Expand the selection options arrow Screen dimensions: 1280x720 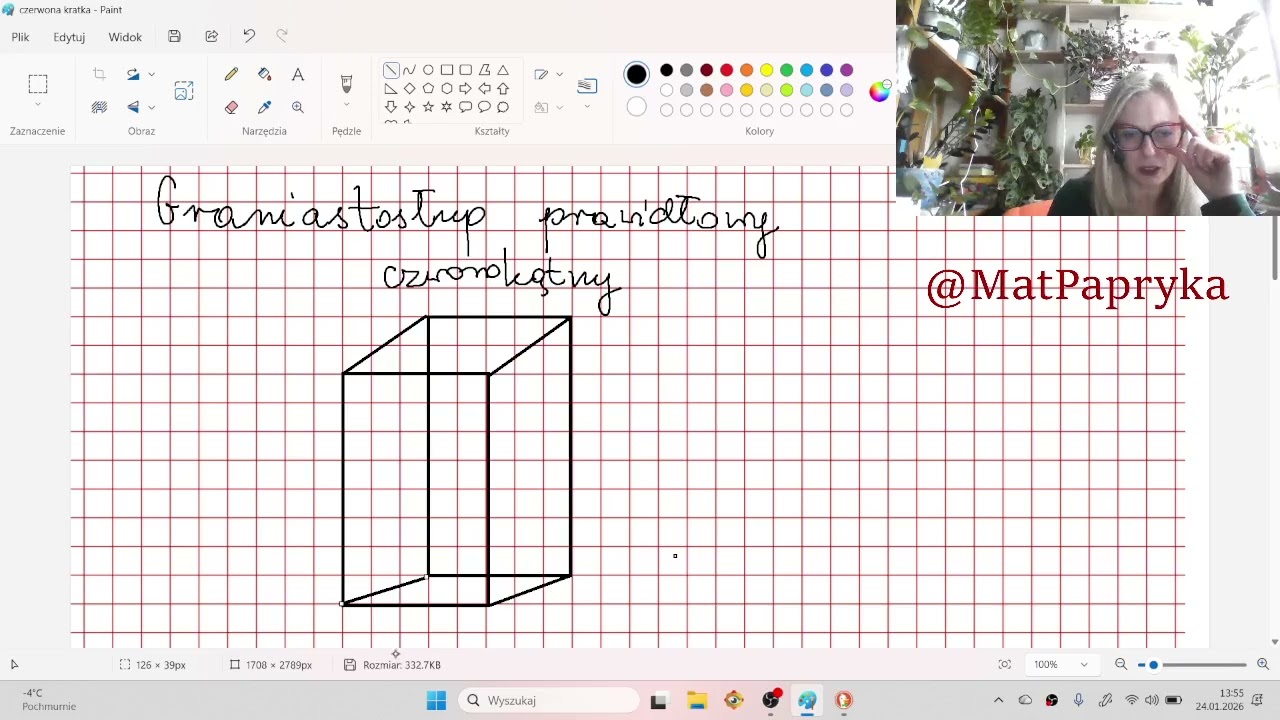tap(38, 106)
